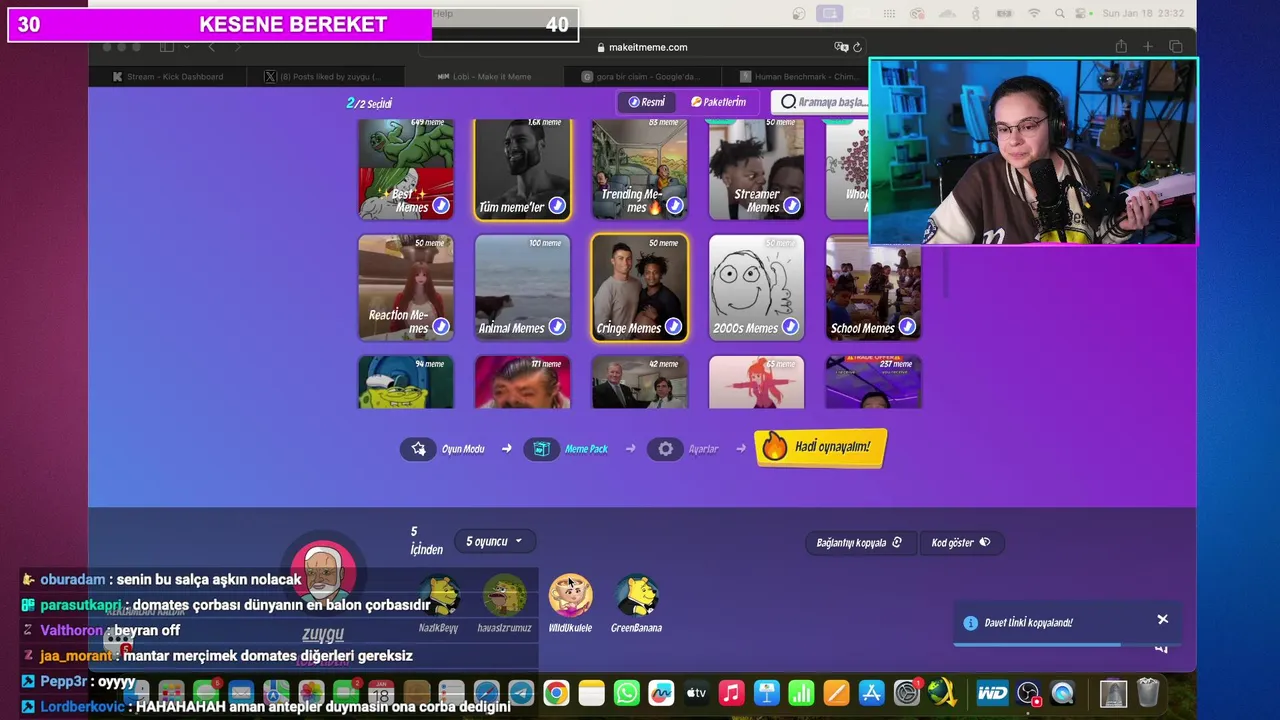Click the badge icon on Animal Memes card
Viewport: 1280px width, 720px height.
coord(557,327)
